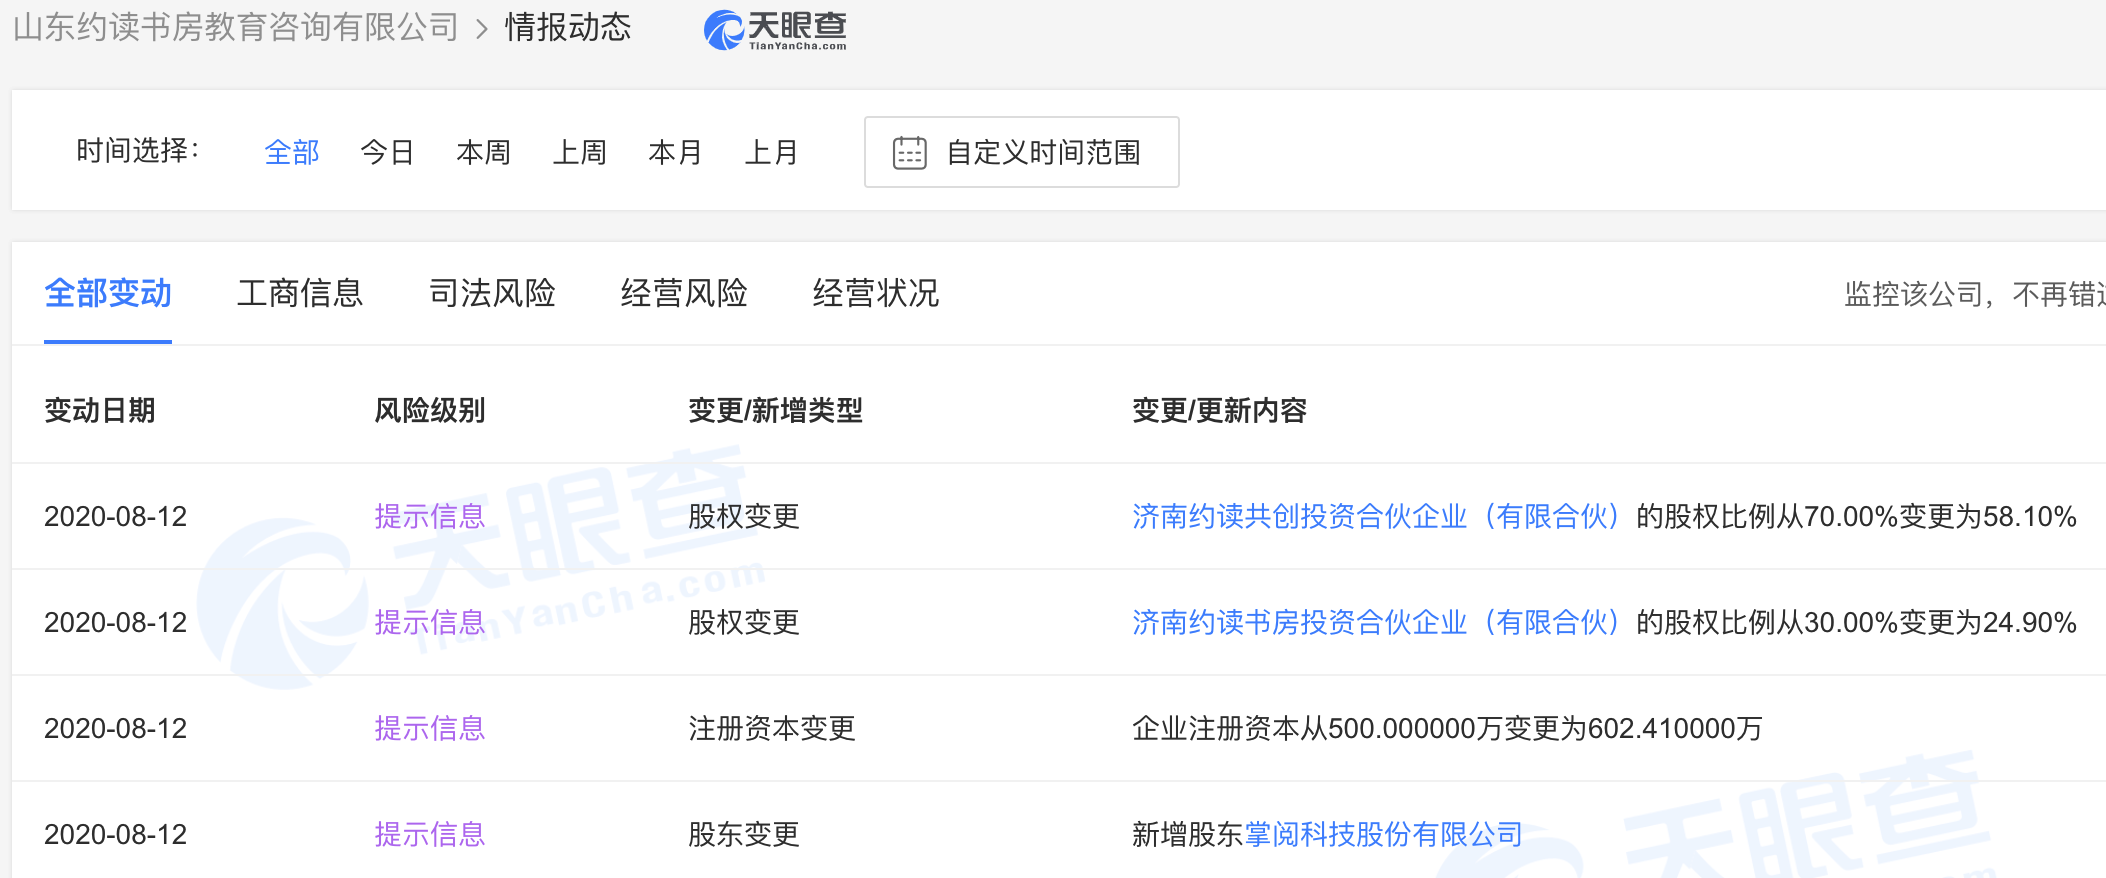Filter changes by 上月
The height and width of the screenshot is (878, 2106).
pos(771,152)
